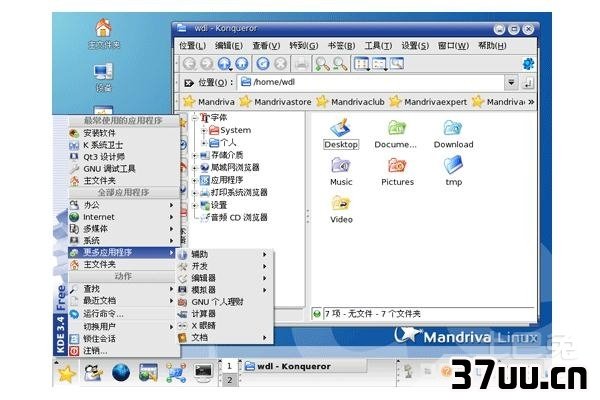The width and height of the screenshot is (600, 400).
Task: Open the 办公 submenu in K menu
Action: click(122, 205)
